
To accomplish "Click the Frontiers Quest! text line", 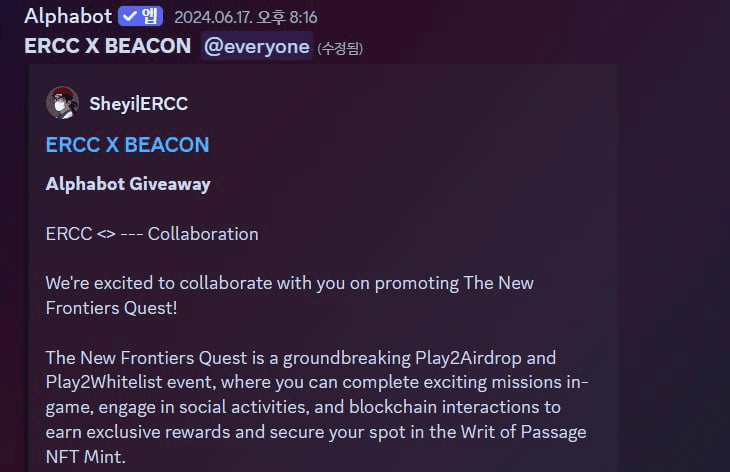I will coord(111,308).
